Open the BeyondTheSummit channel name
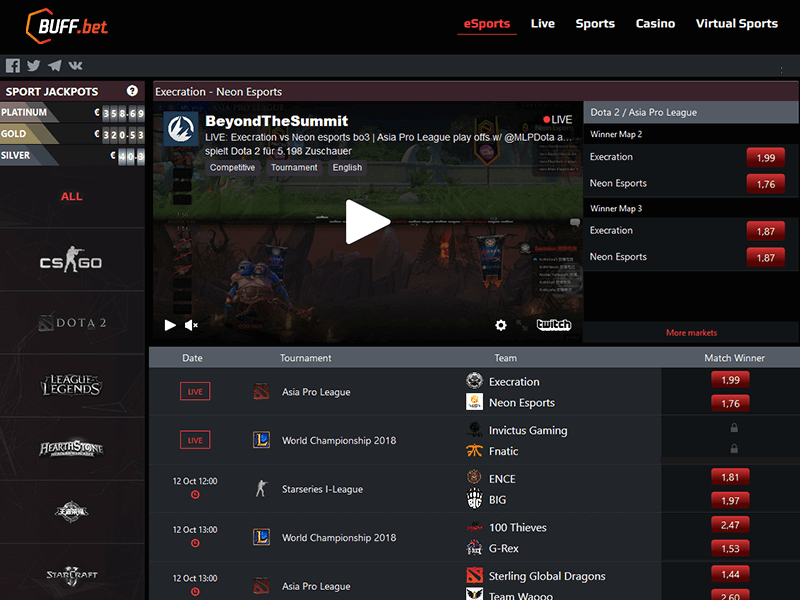Viewport: 800px width, 600px height. pyautogui.click(x=277, y=121)
